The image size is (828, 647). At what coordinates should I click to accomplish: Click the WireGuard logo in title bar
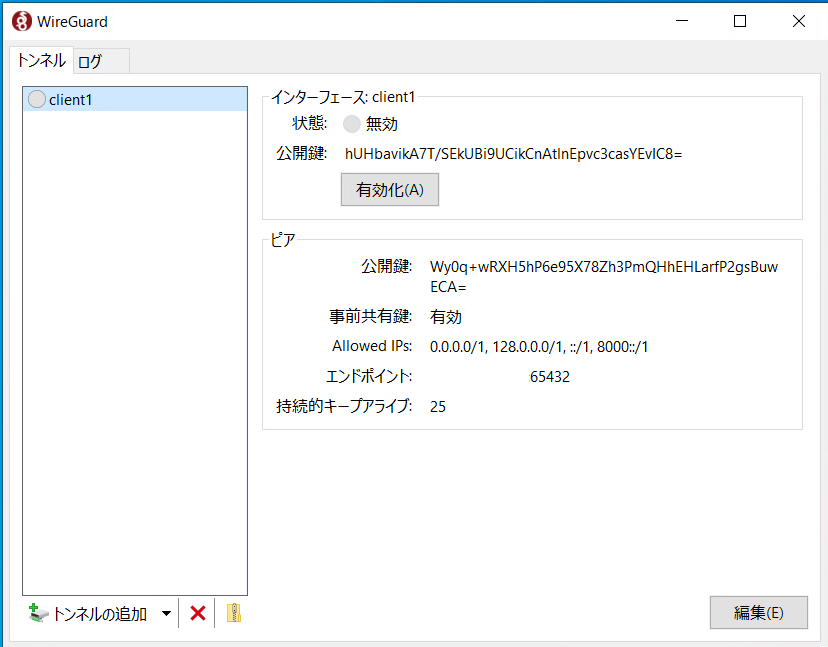22,22
